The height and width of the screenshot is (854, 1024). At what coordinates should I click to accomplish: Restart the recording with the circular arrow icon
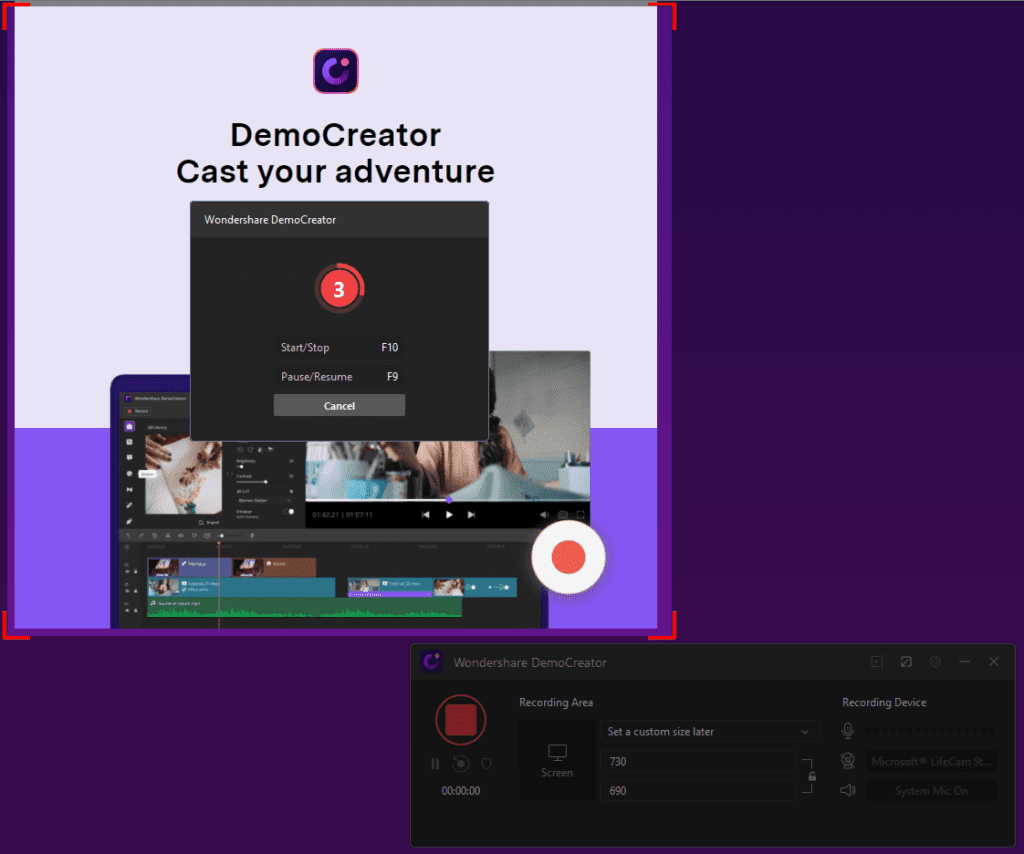tap(460, 763)
